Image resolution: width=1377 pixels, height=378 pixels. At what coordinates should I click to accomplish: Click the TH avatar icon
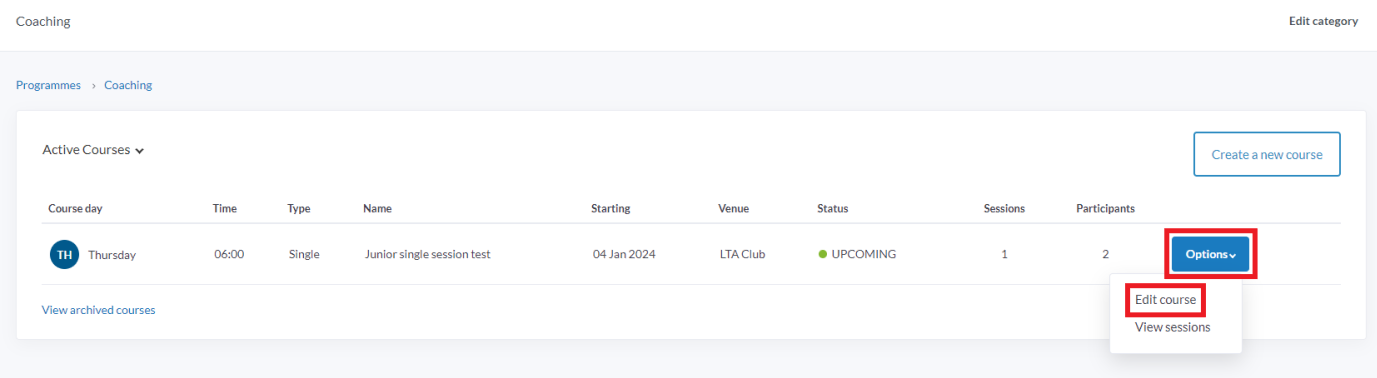click(x=64, y=255)
